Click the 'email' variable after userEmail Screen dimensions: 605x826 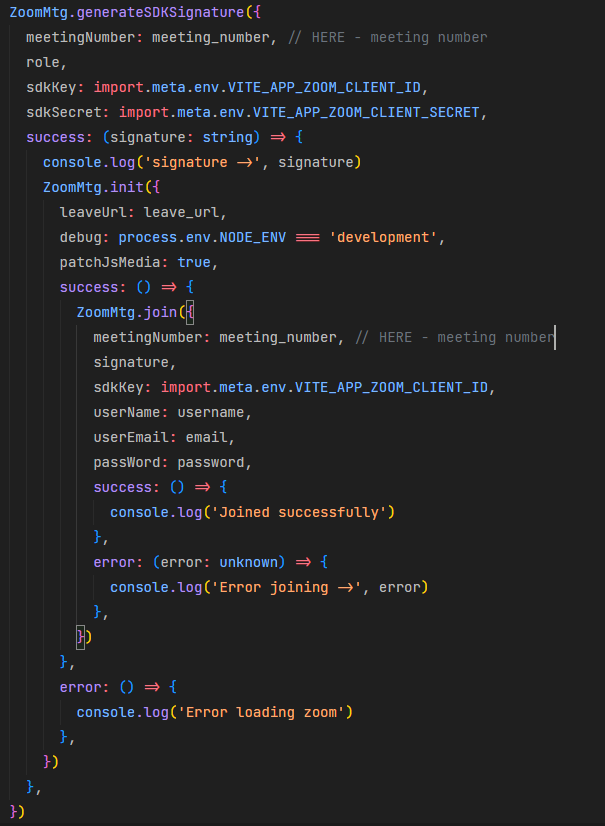(206, 437)
